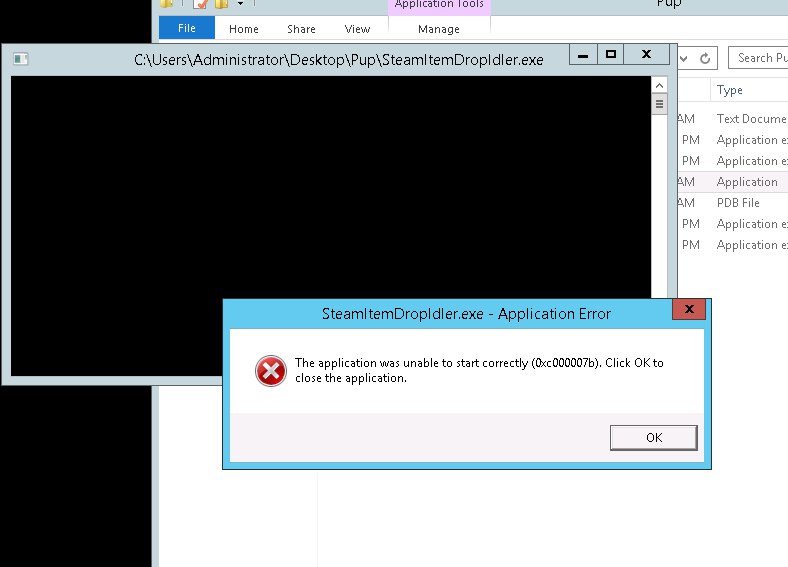
Task: Click the Search Pup input field
Action: coord(759,58)
